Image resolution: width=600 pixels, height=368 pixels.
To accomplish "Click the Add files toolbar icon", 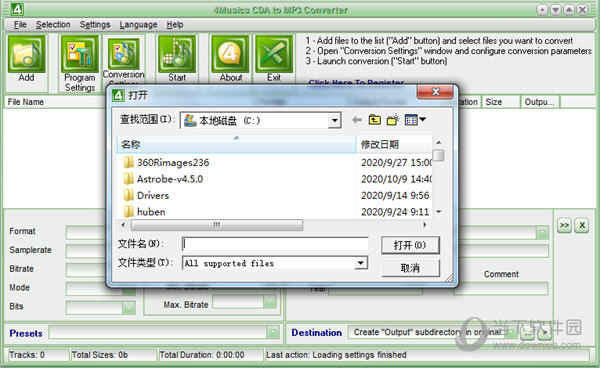I will (x=26, y=54).
